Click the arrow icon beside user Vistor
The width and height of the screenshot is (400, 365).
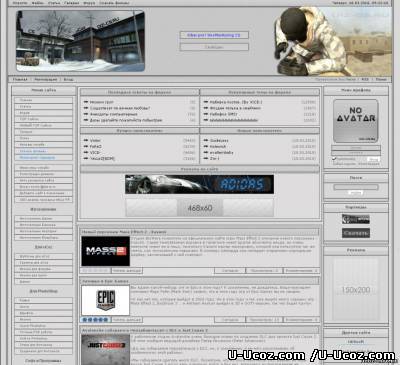(86, 141)
